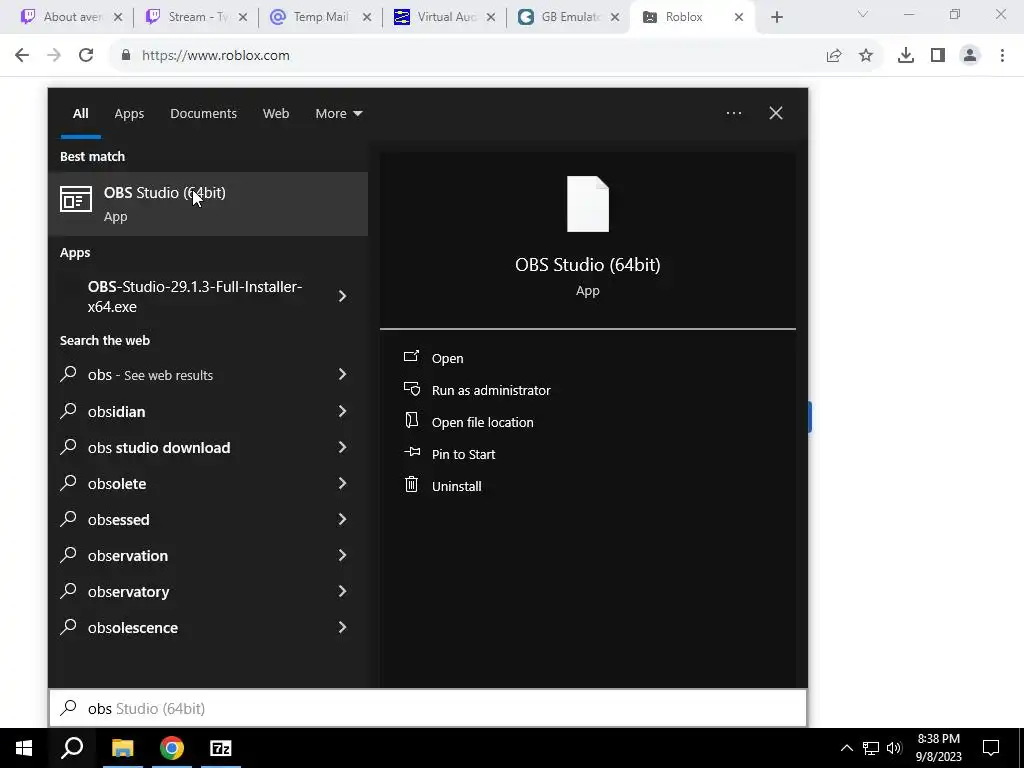Click the Uninstall trash icon
Screen dimensions: 1024x768
[411, 485]
